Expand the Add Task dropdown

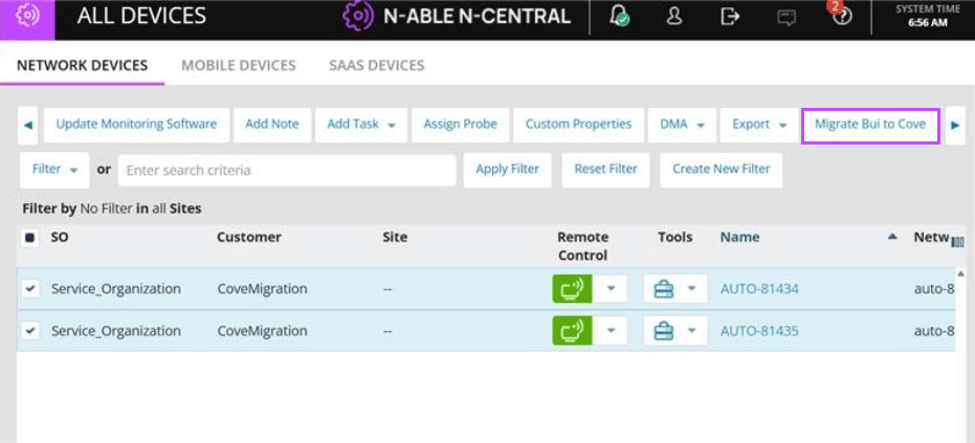point(361,124)
